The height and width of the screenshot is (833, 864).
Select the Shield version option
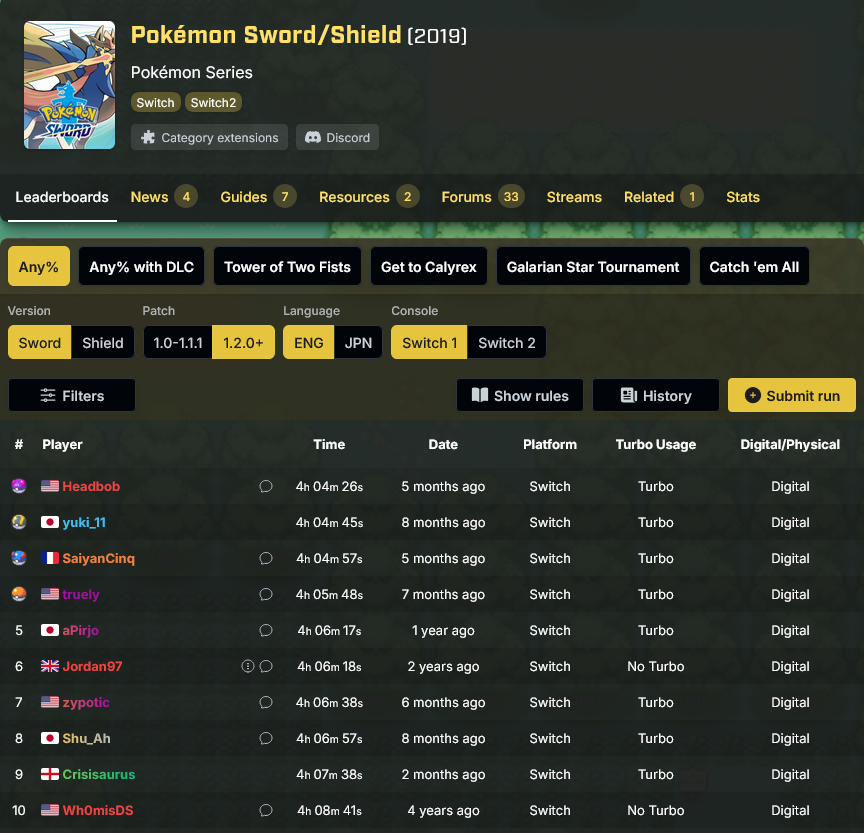tap(102, 342)
